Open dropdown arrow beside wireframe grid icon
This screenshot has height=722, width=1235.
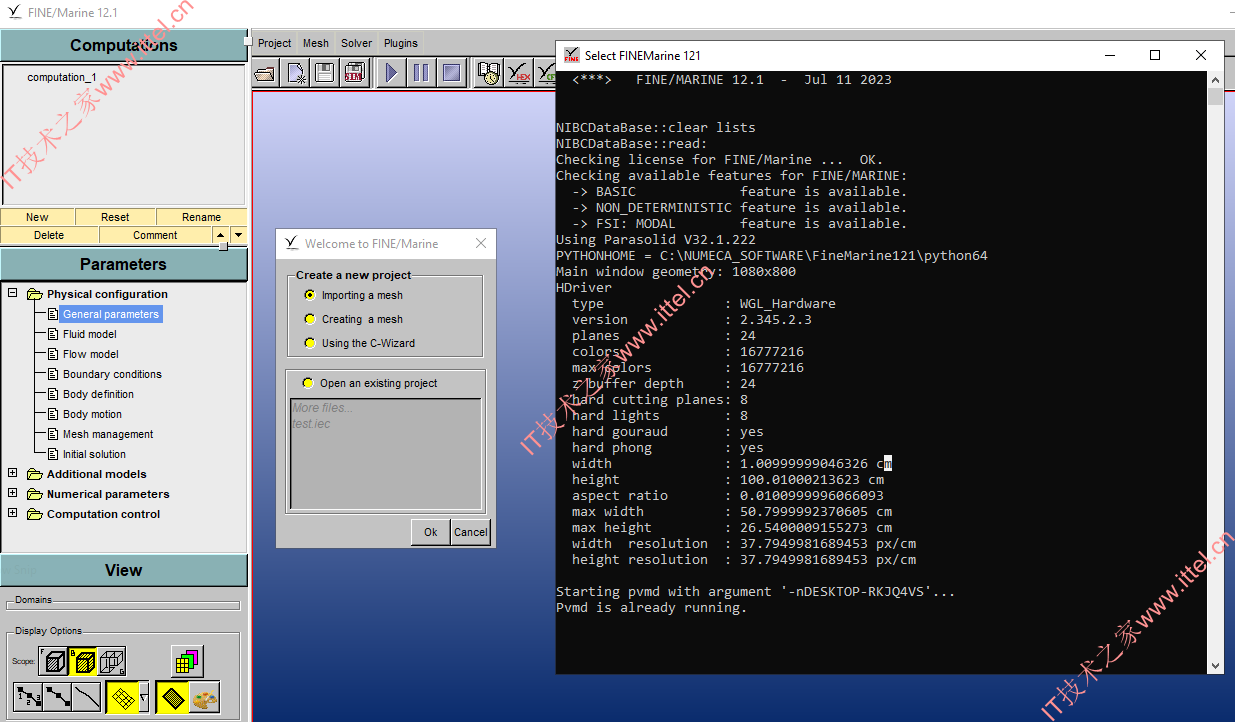tap(144, 697)
